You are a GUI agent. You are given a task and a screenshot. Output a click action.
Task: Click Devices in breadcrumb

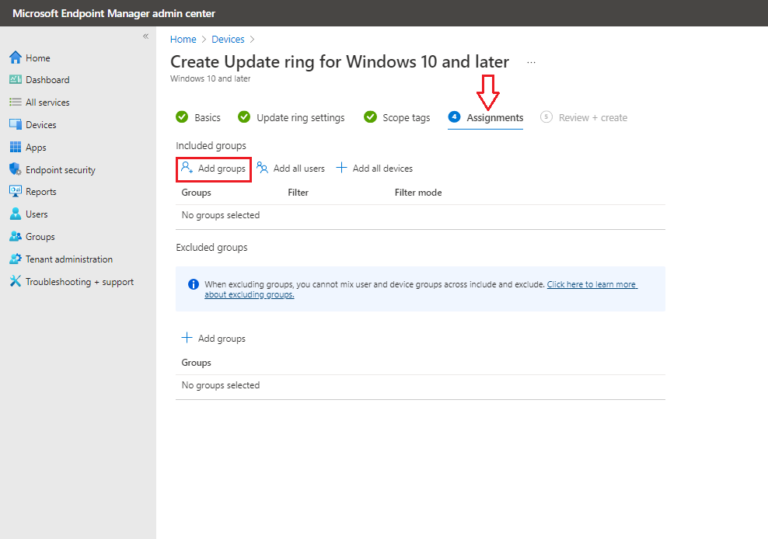click(228, 39)
